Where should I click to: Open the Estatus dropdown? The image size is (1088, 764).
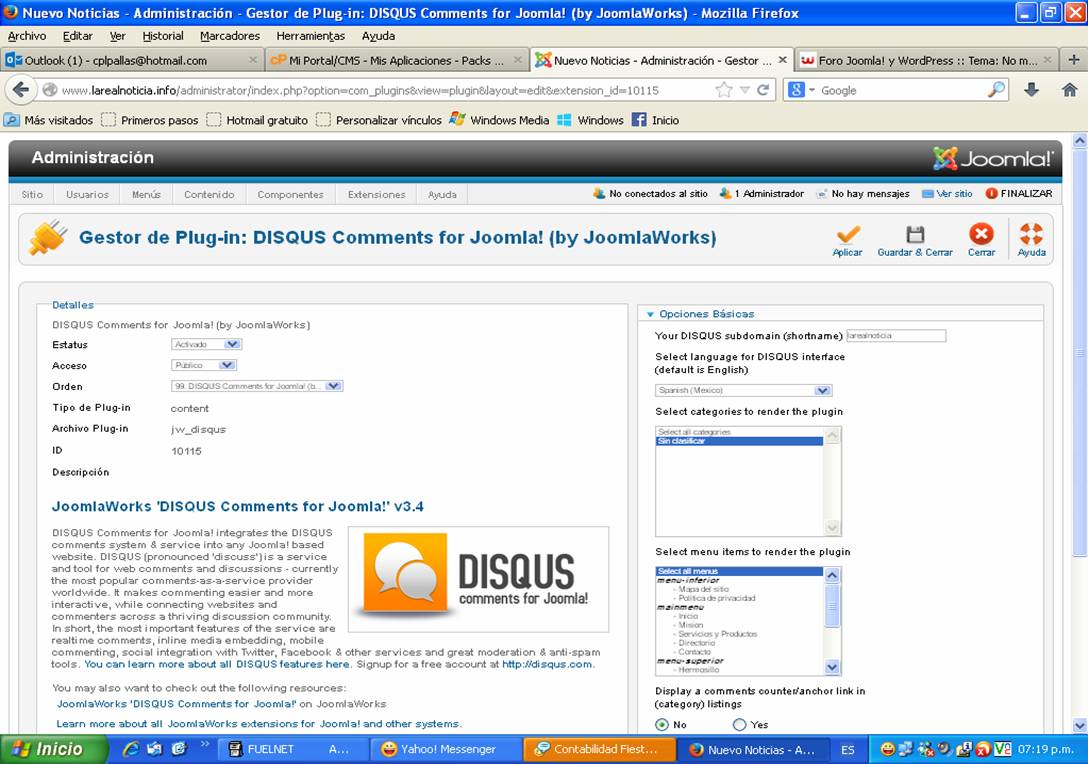click(206, 344)
